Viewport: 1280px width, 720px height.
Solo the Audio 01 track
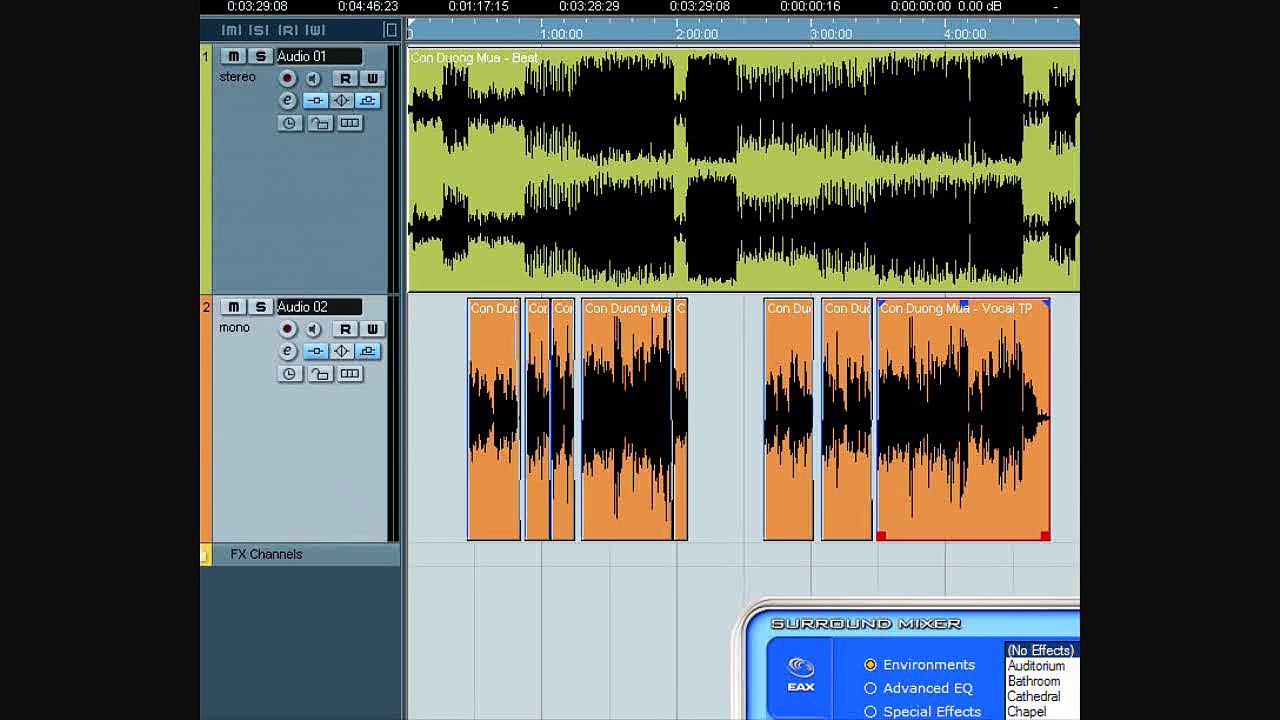(260, 56)
